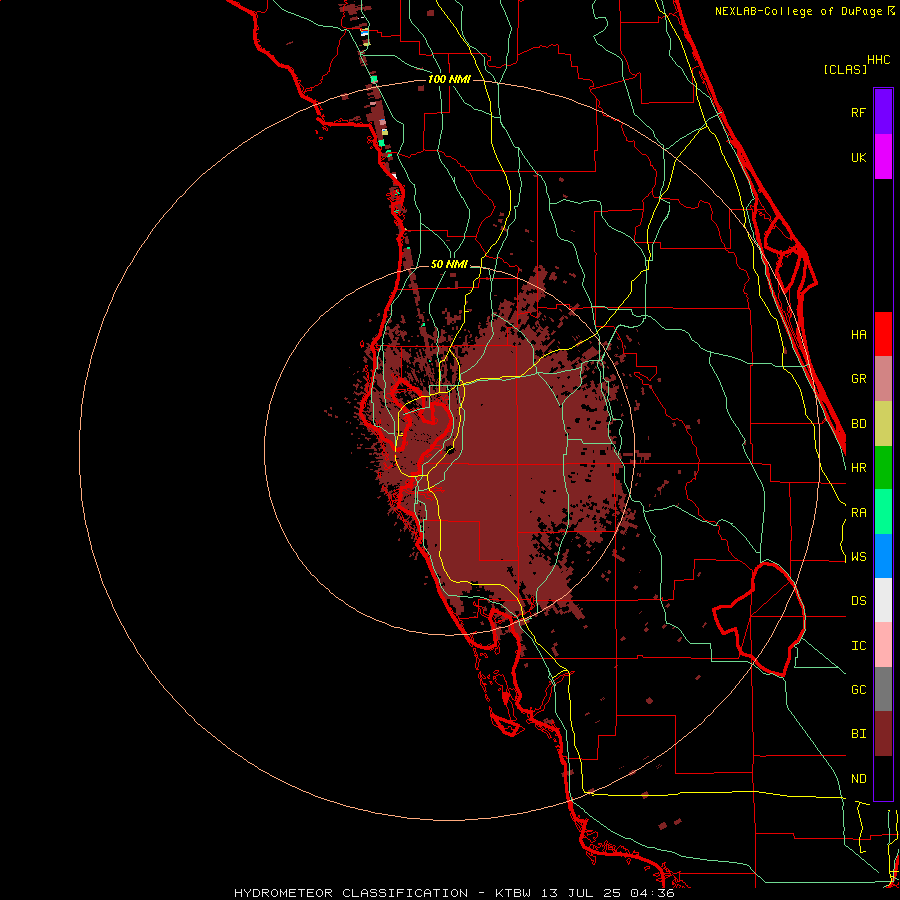Click the BI legend label
The image size is (900, 900).
(859, 734)
